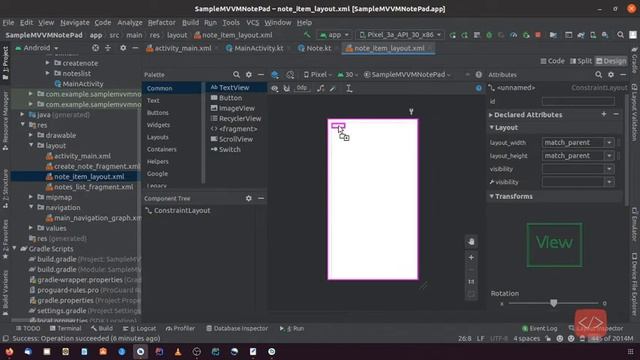Click the id input field
The width and height of the screenshot is (640, 360).
click(x=578, y=101)
